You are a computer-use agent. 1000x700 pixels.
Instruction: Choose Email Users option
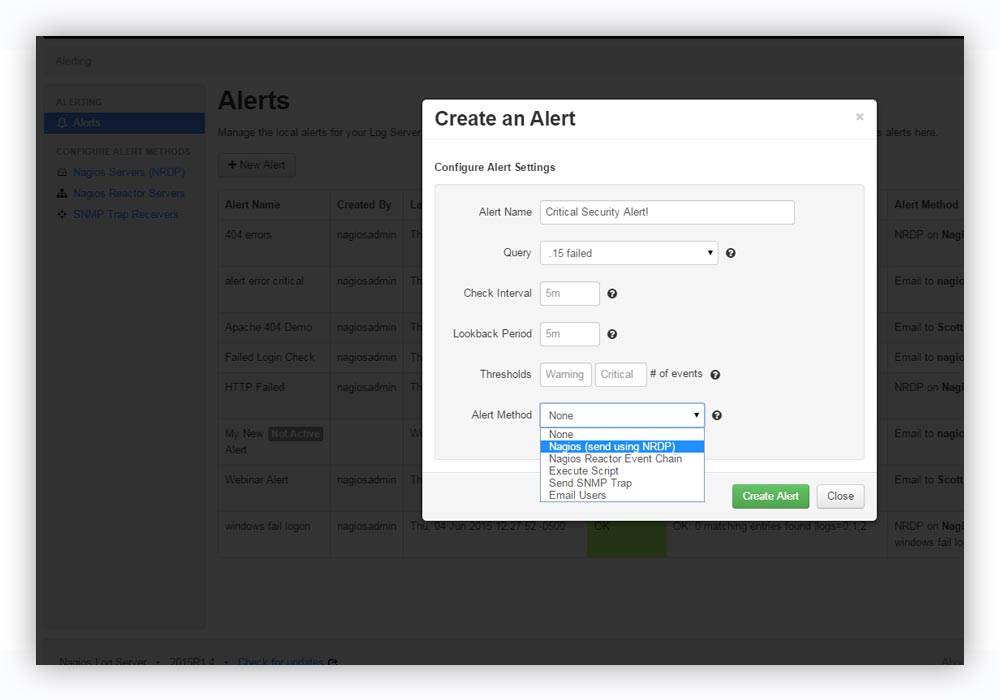(x=622, y=495)
